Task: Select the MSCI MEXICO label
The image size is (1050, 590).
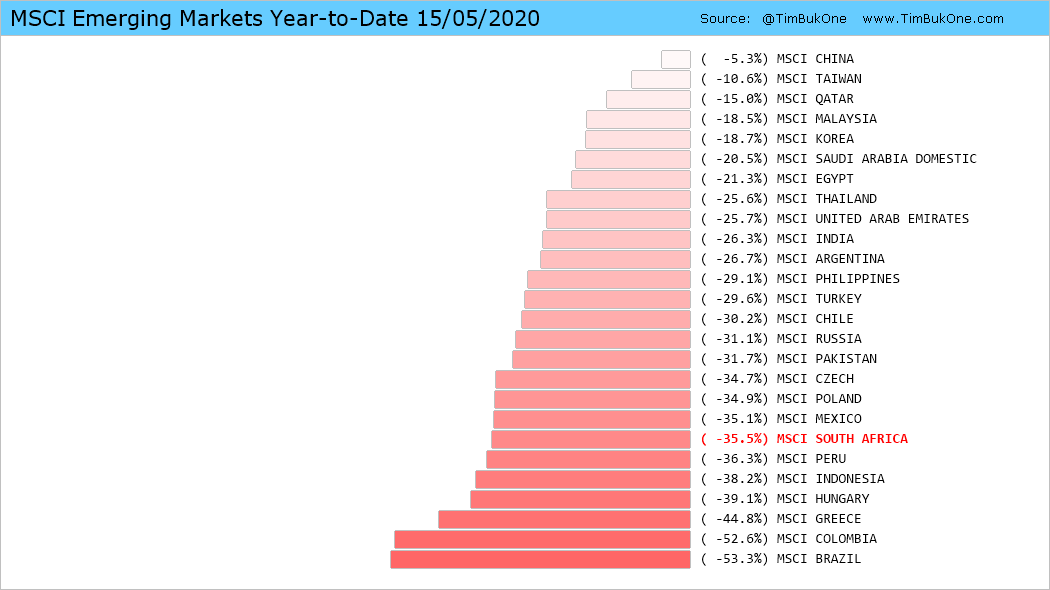Action: click(x=819, y=419)
